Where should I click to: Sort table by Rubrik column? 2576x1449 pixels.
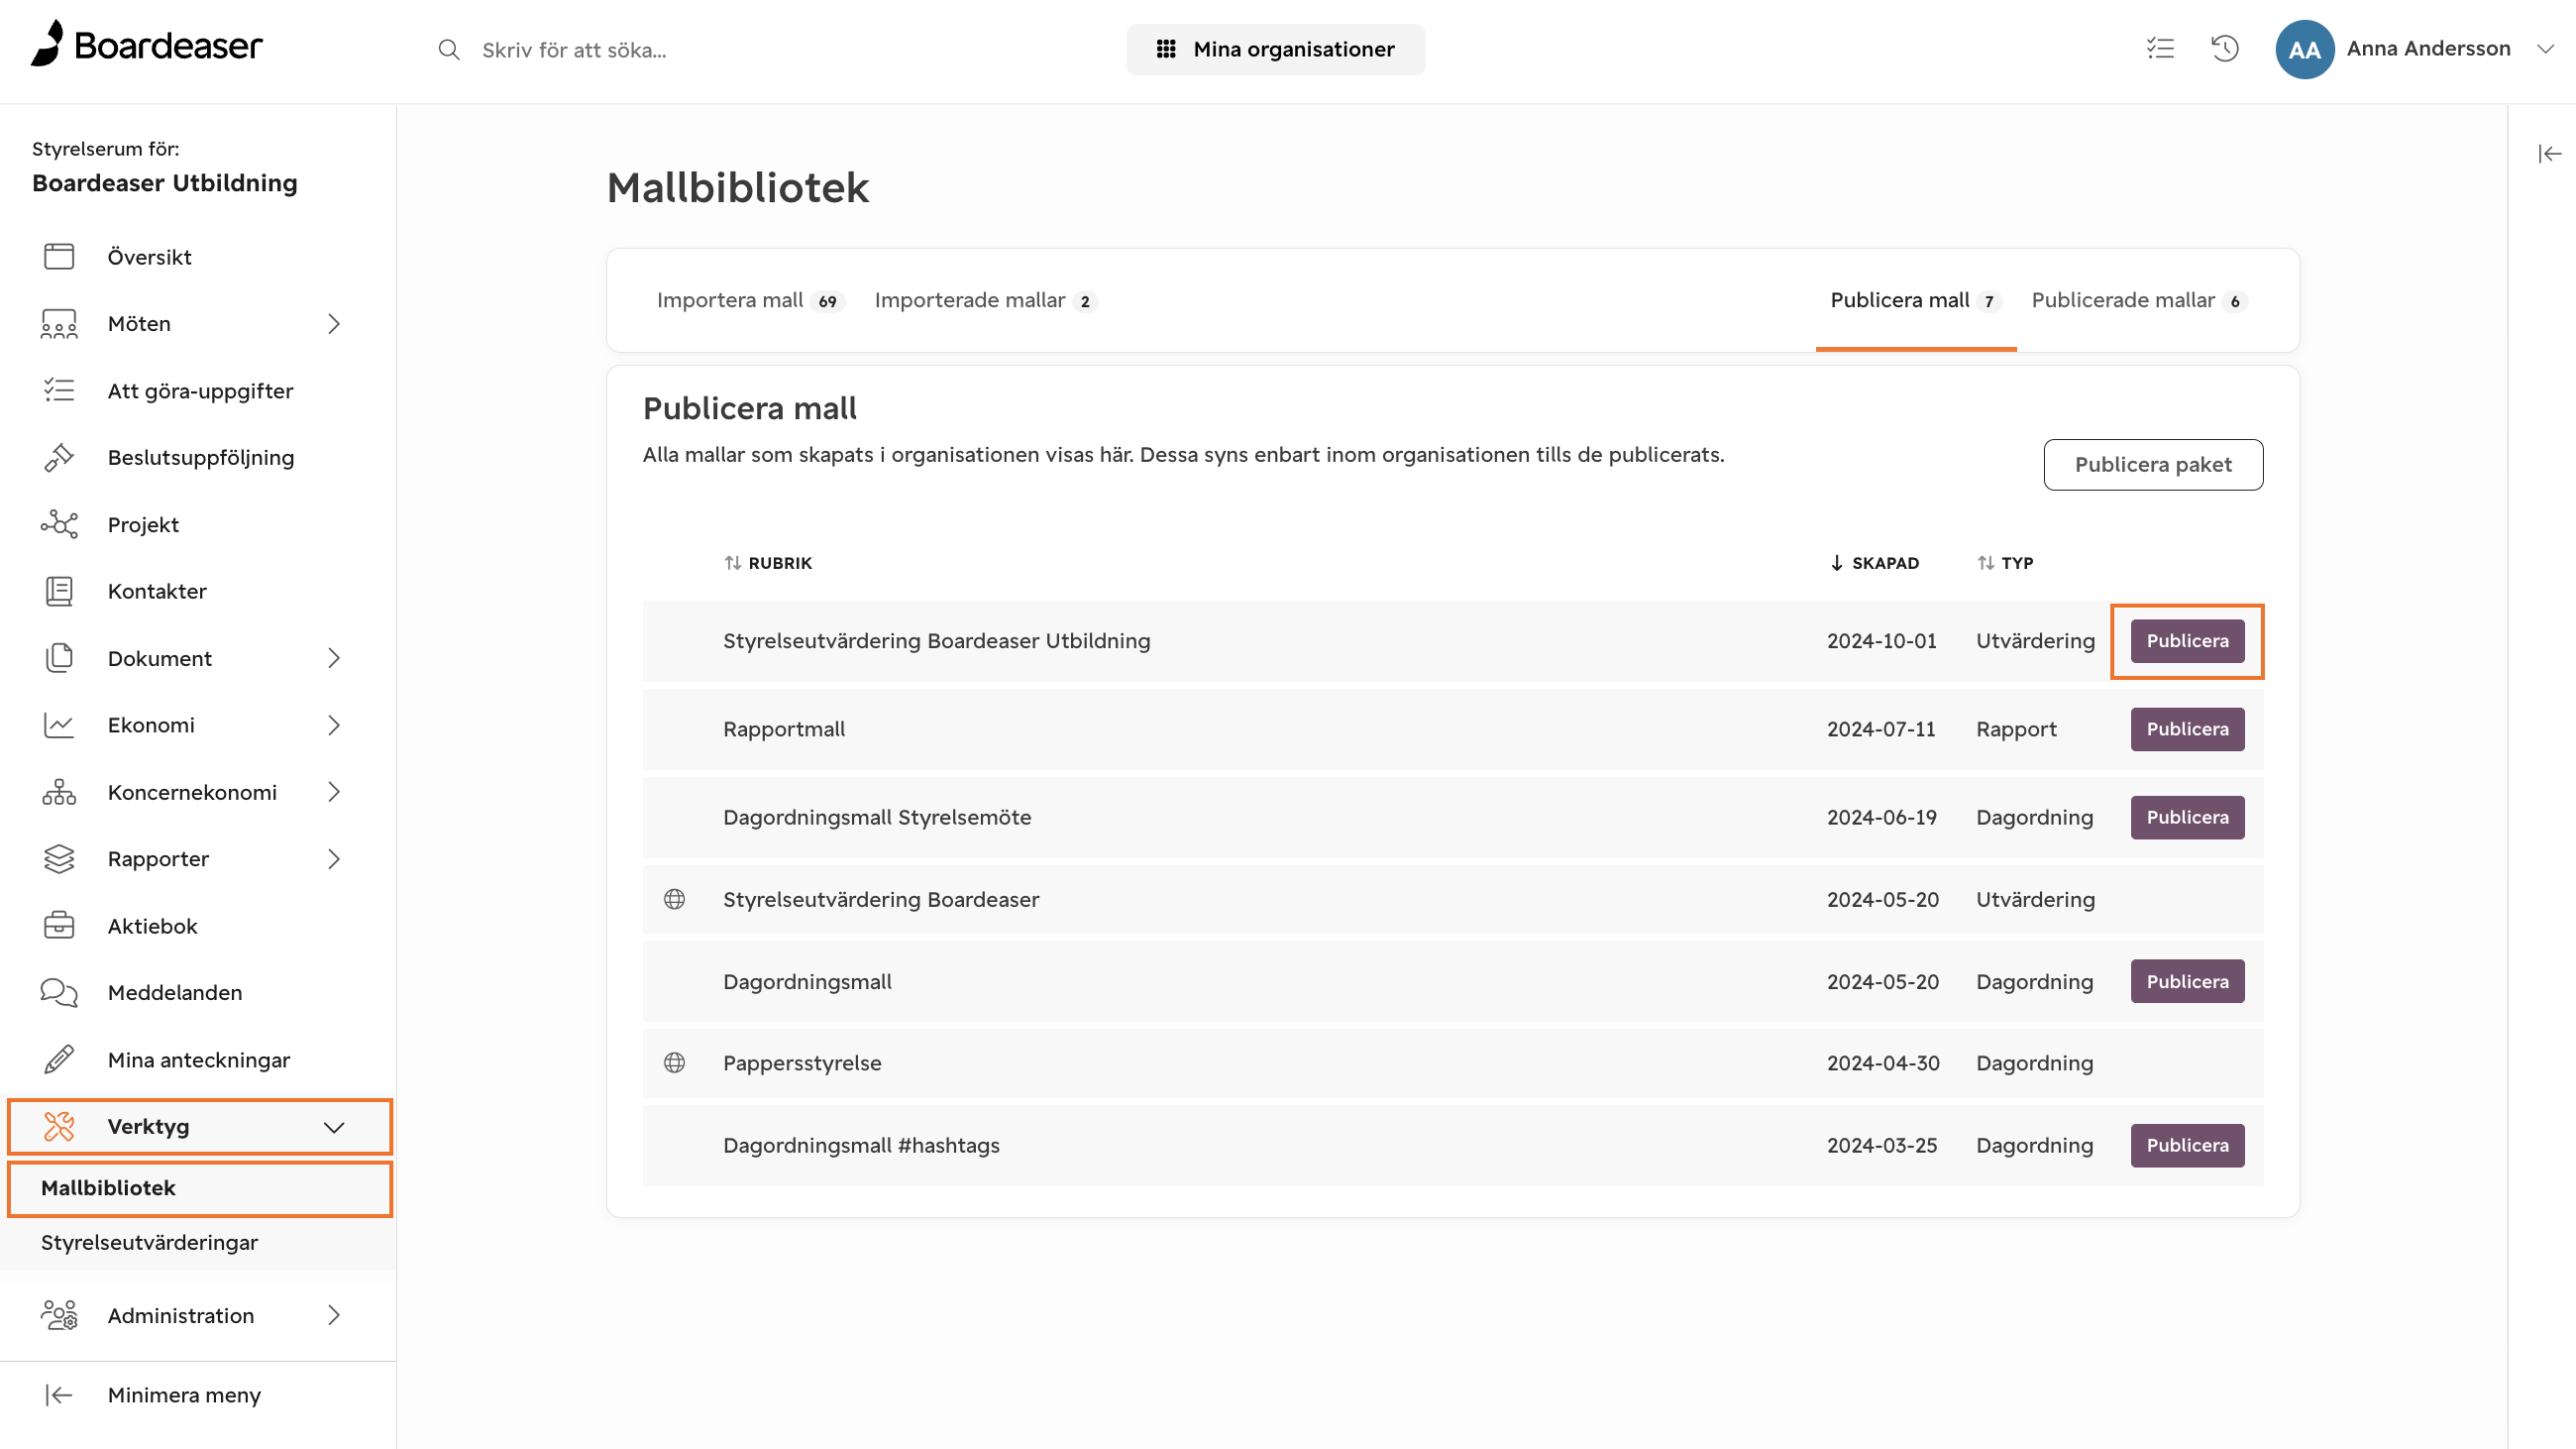pos(768,562)
